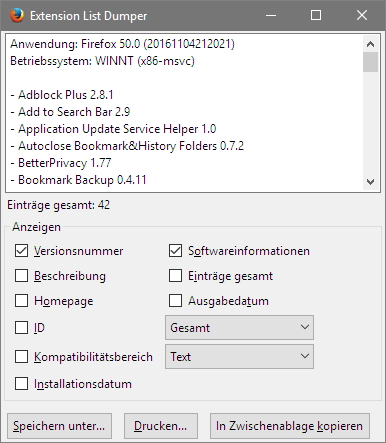Check the Kompatibilitätsbereich box
Screen dimensions: 386x443
[21, 357]
